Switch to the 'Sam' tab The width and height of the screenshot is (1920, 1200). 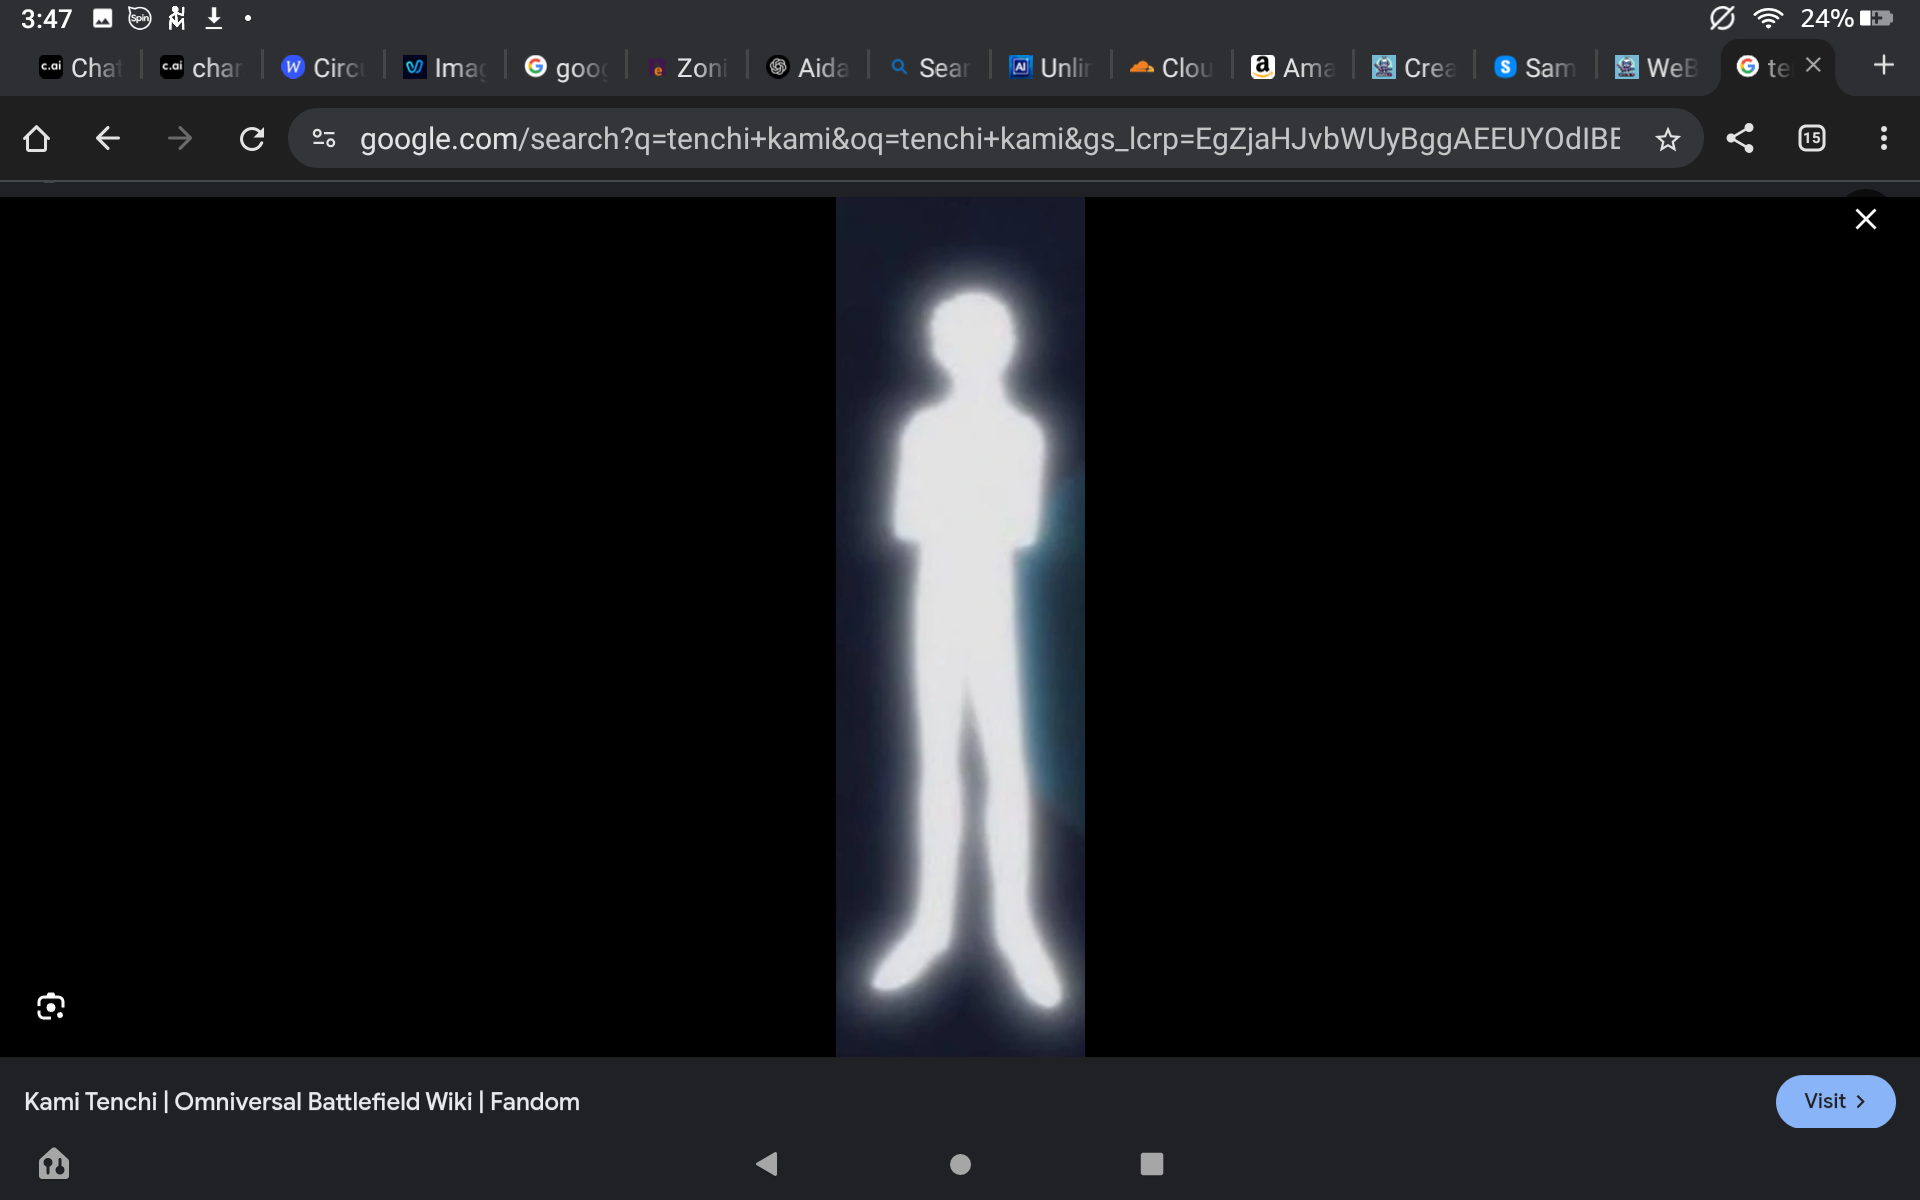click(1536, 67)
